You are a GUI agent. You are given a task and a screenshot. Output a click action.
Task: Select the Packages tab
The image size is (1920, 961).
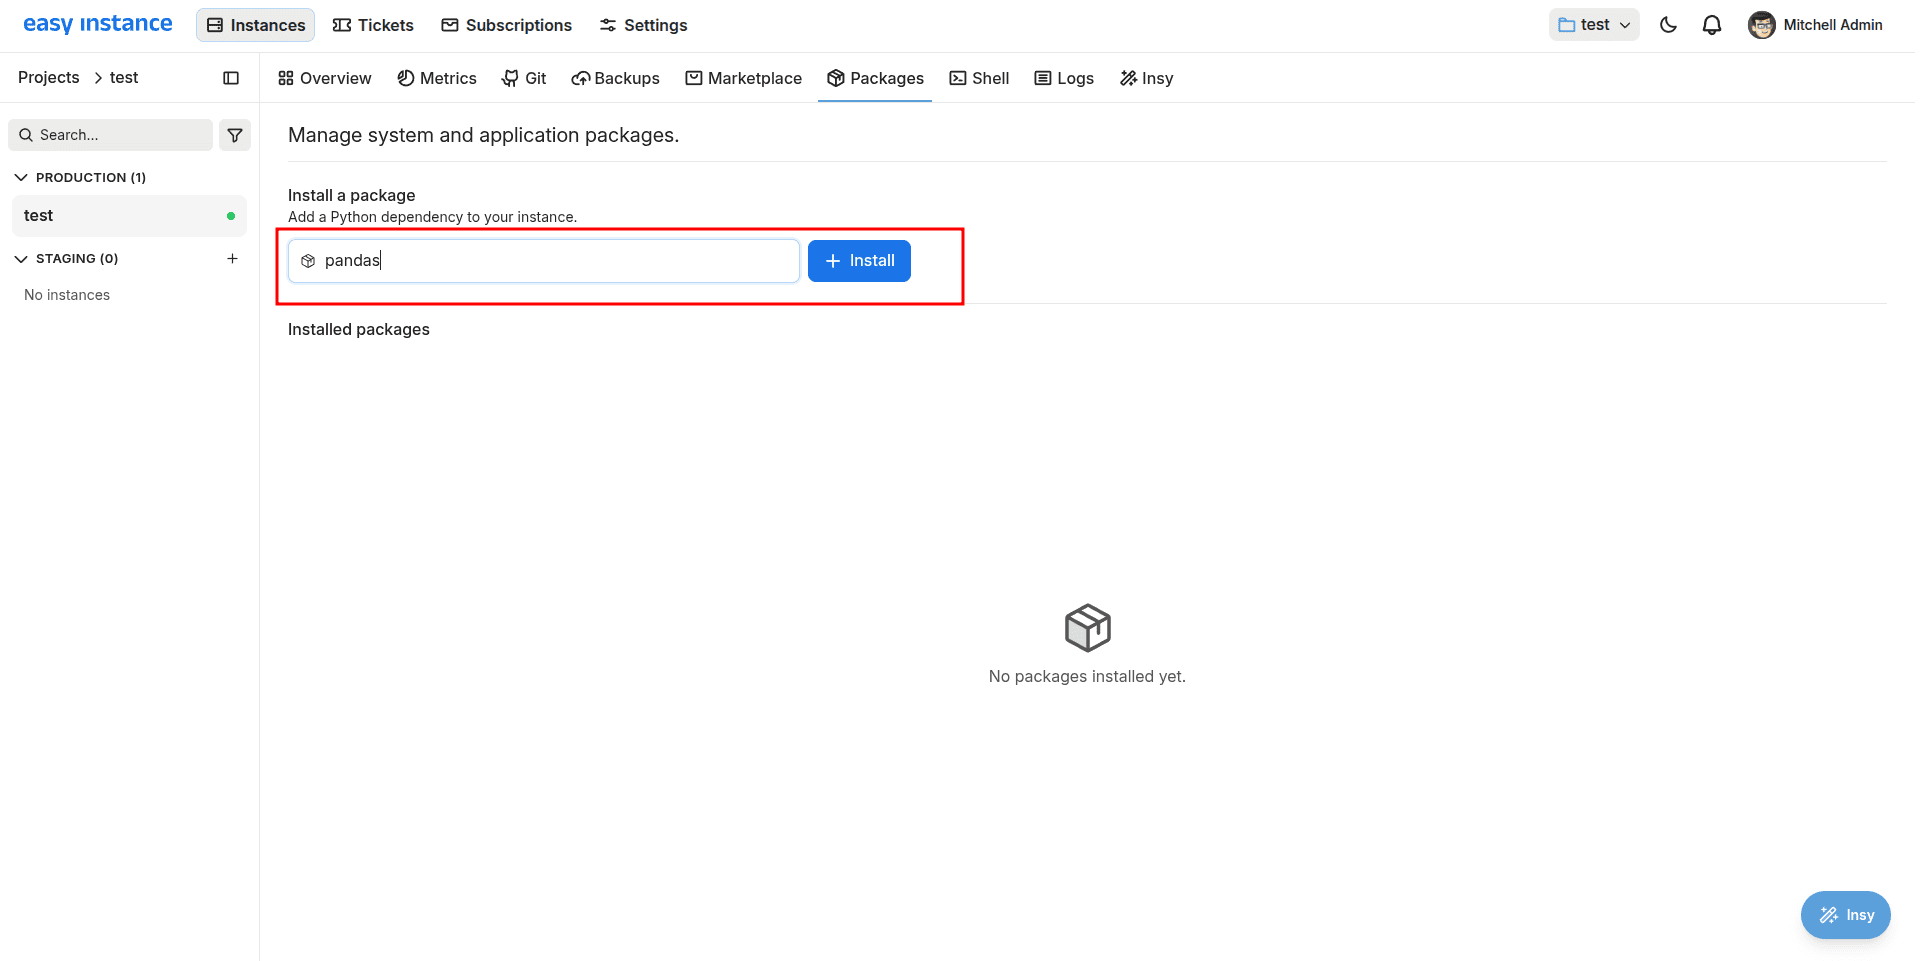coord(875,78)
